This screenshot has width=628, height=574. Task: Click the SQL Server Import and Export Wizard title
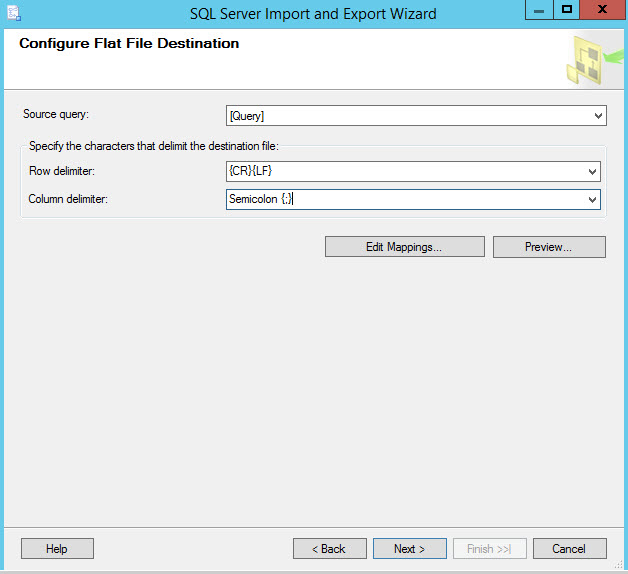click(x=313, y=14)
